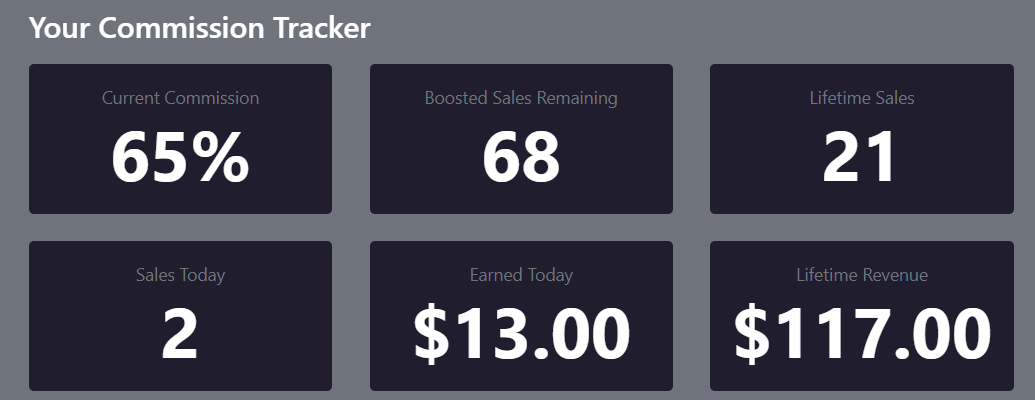
Task: Click the Boosted Sales Remaining label
Action: point(521,98)
